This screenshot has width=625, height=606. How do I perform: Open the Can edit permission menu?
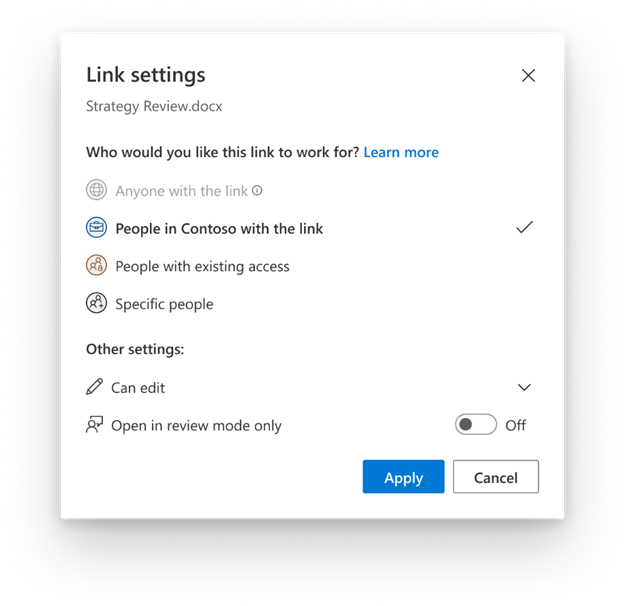(138, 387)
